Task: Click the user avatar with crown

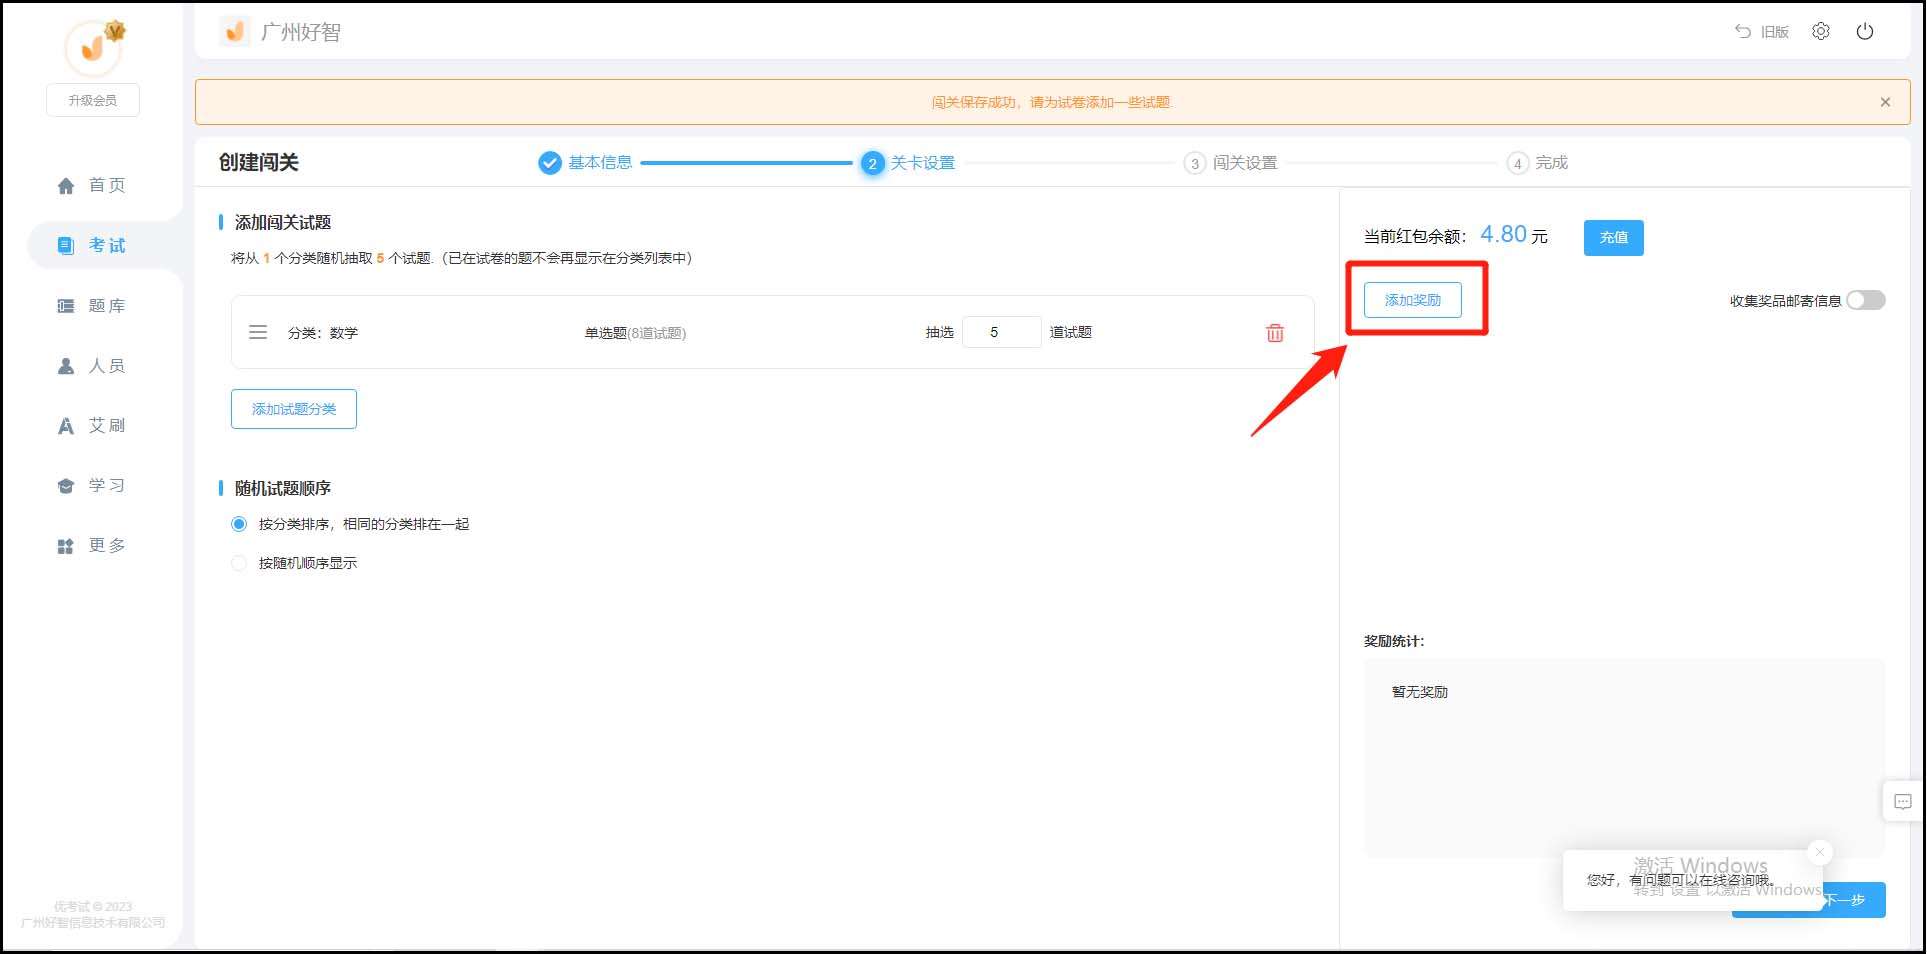Action: [x=93, y=46]
